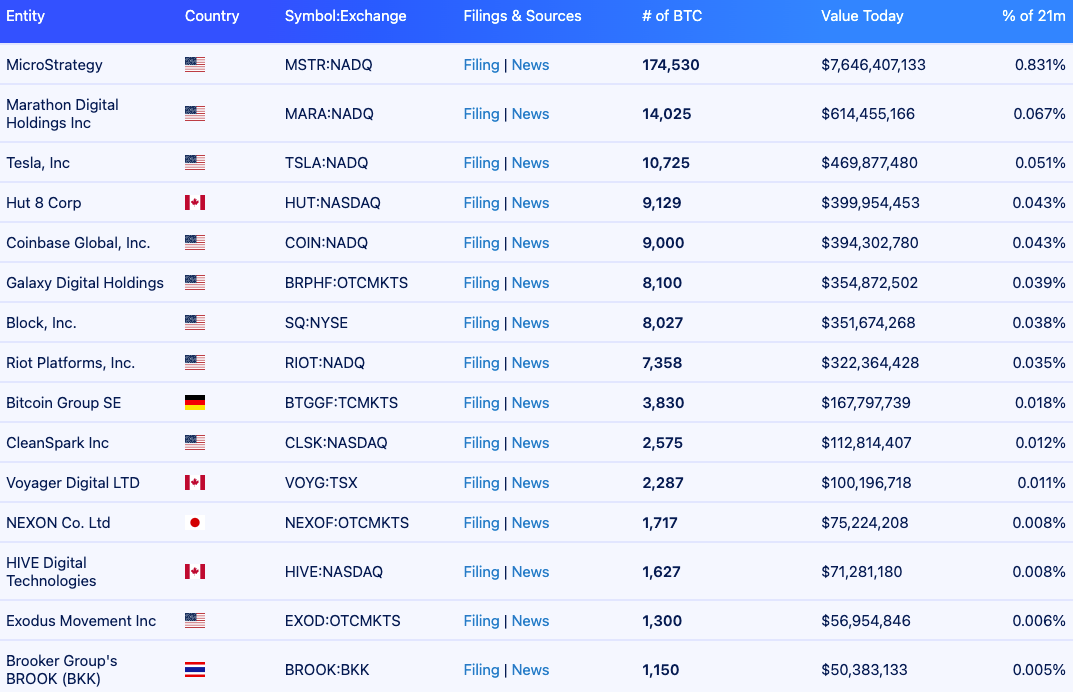Click the German flag for Bitcoin Group SE
The image size is (1073, 692).
point(195,403)
